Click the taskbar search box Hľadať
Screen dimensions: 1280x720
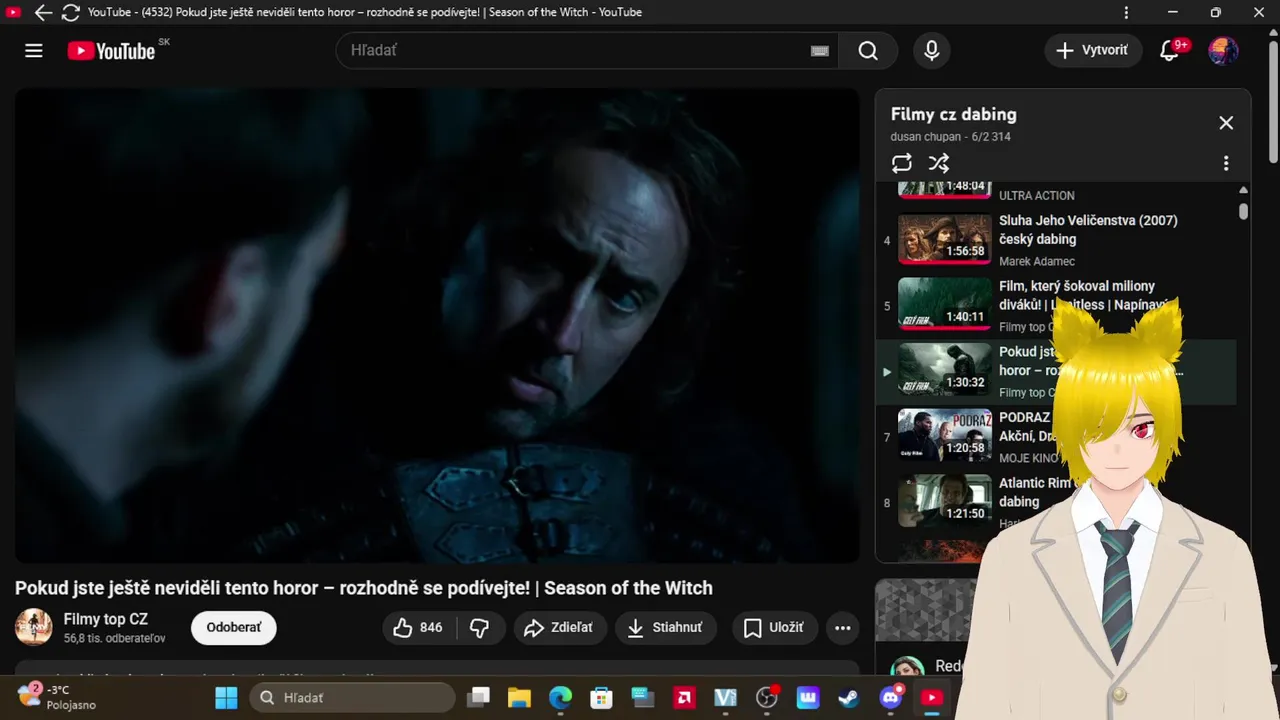pyautogui.click(x=353, y=697)
